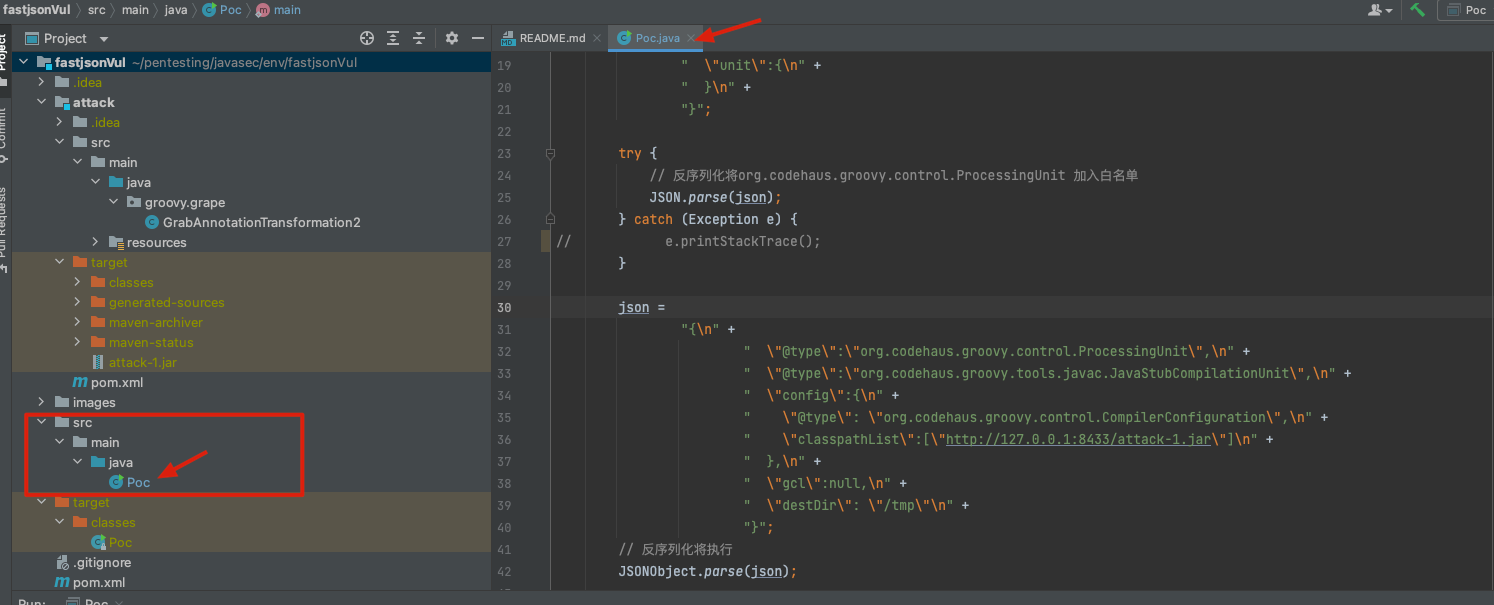Click JSON.parse(json) on line 25
The image size is (1494, 605).
[715, 197]
